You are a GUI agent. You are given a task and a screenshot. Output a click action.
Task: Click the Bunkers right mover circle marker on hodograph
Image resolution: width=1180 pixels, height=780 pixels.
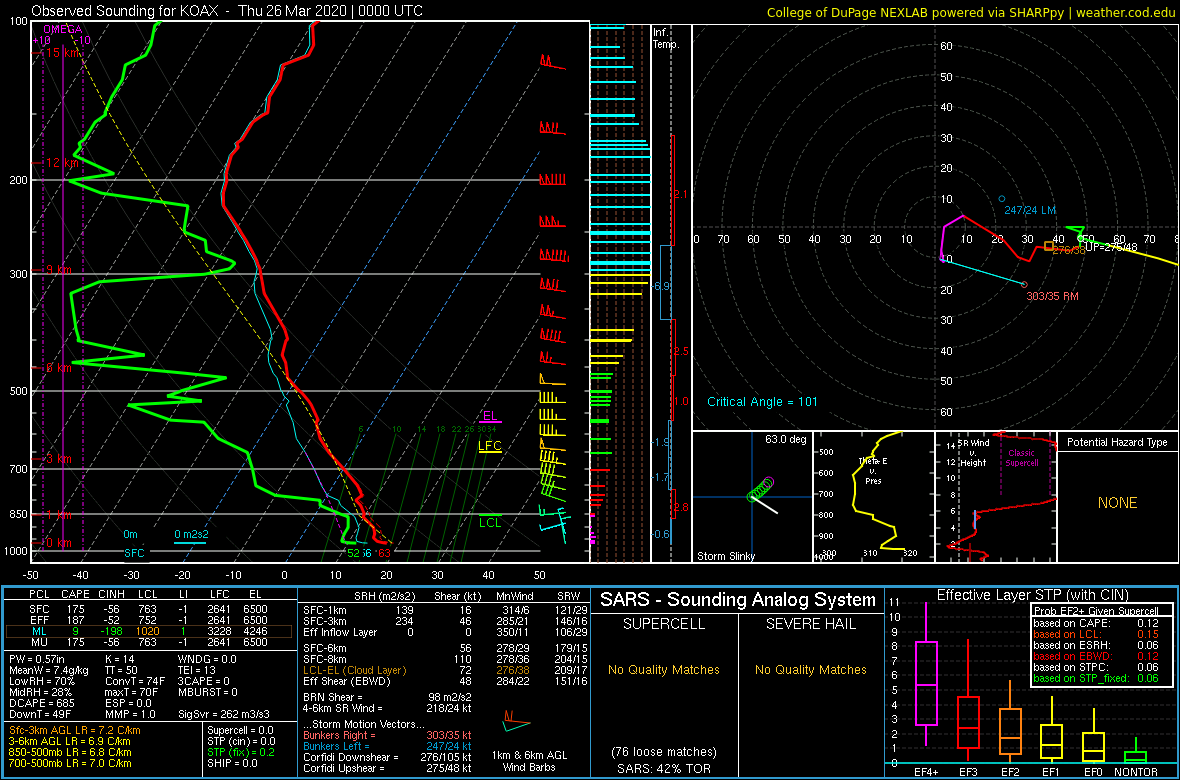[x=1023, y=285]
